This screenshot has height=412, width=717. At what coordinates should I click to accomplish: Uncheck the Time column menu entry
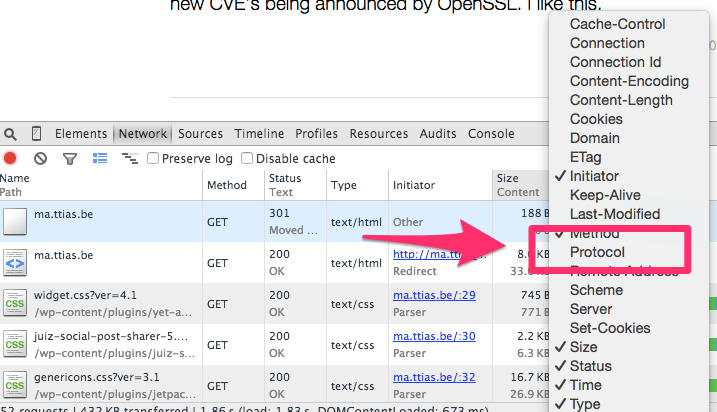585,385
